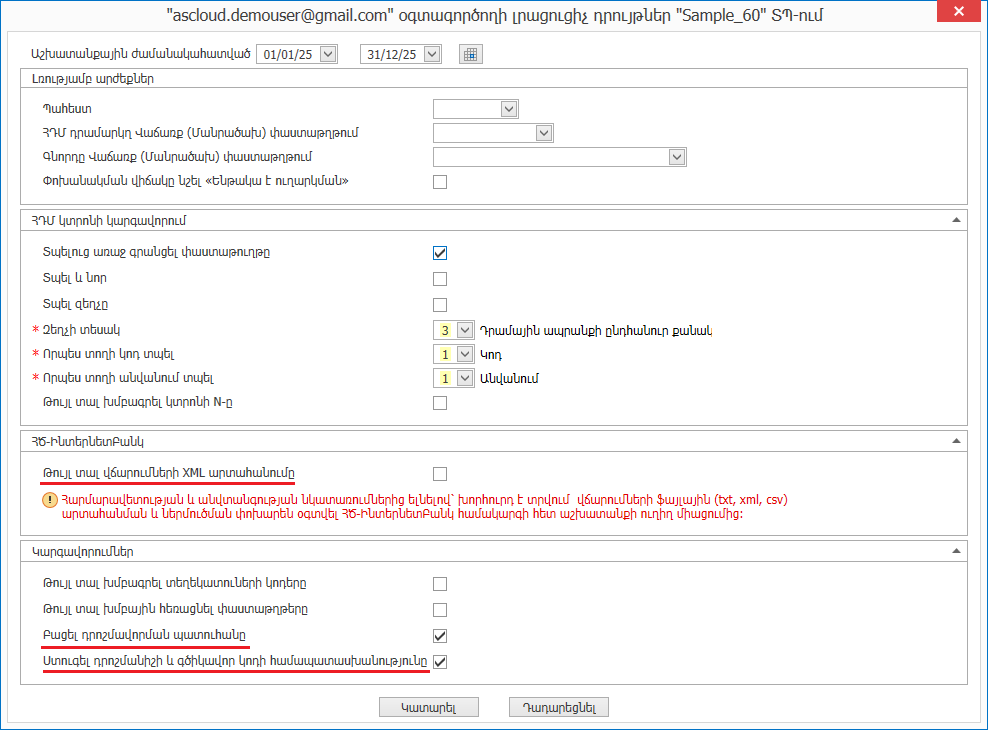The image size is (988, 730).
Task: Click the Դադարեցնել button
Action: (559, 707)
